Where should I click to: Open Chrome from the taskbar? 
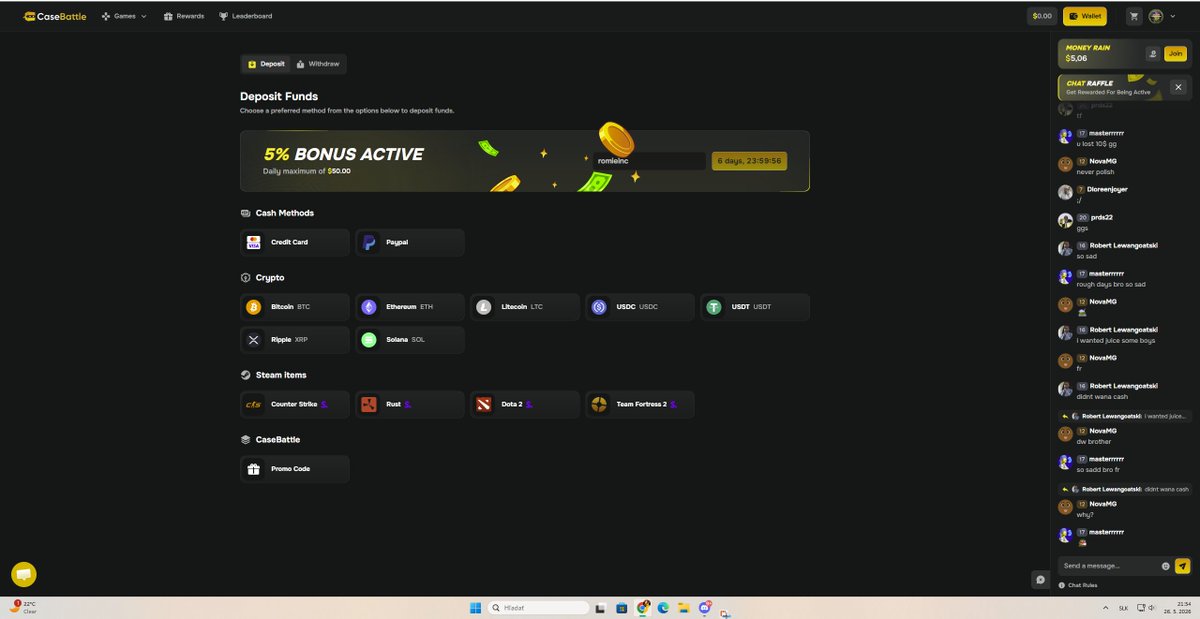(x=643, y=607)
